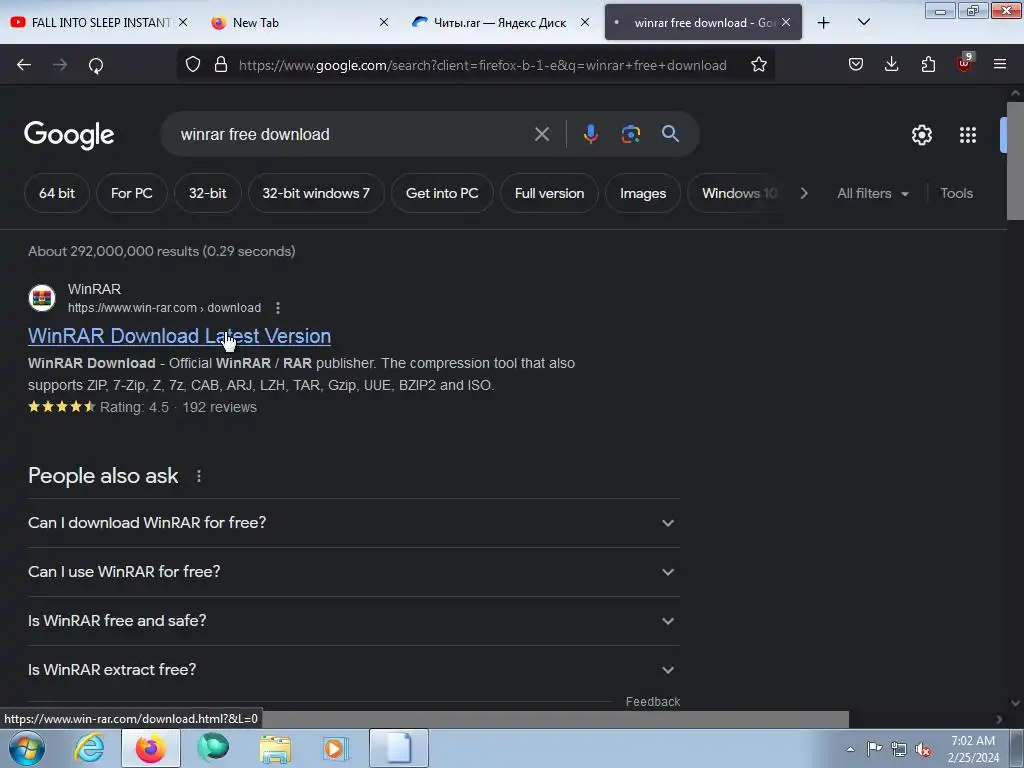
Task: Open the Action Center flag icon
Action: click(x=874, y=748)
